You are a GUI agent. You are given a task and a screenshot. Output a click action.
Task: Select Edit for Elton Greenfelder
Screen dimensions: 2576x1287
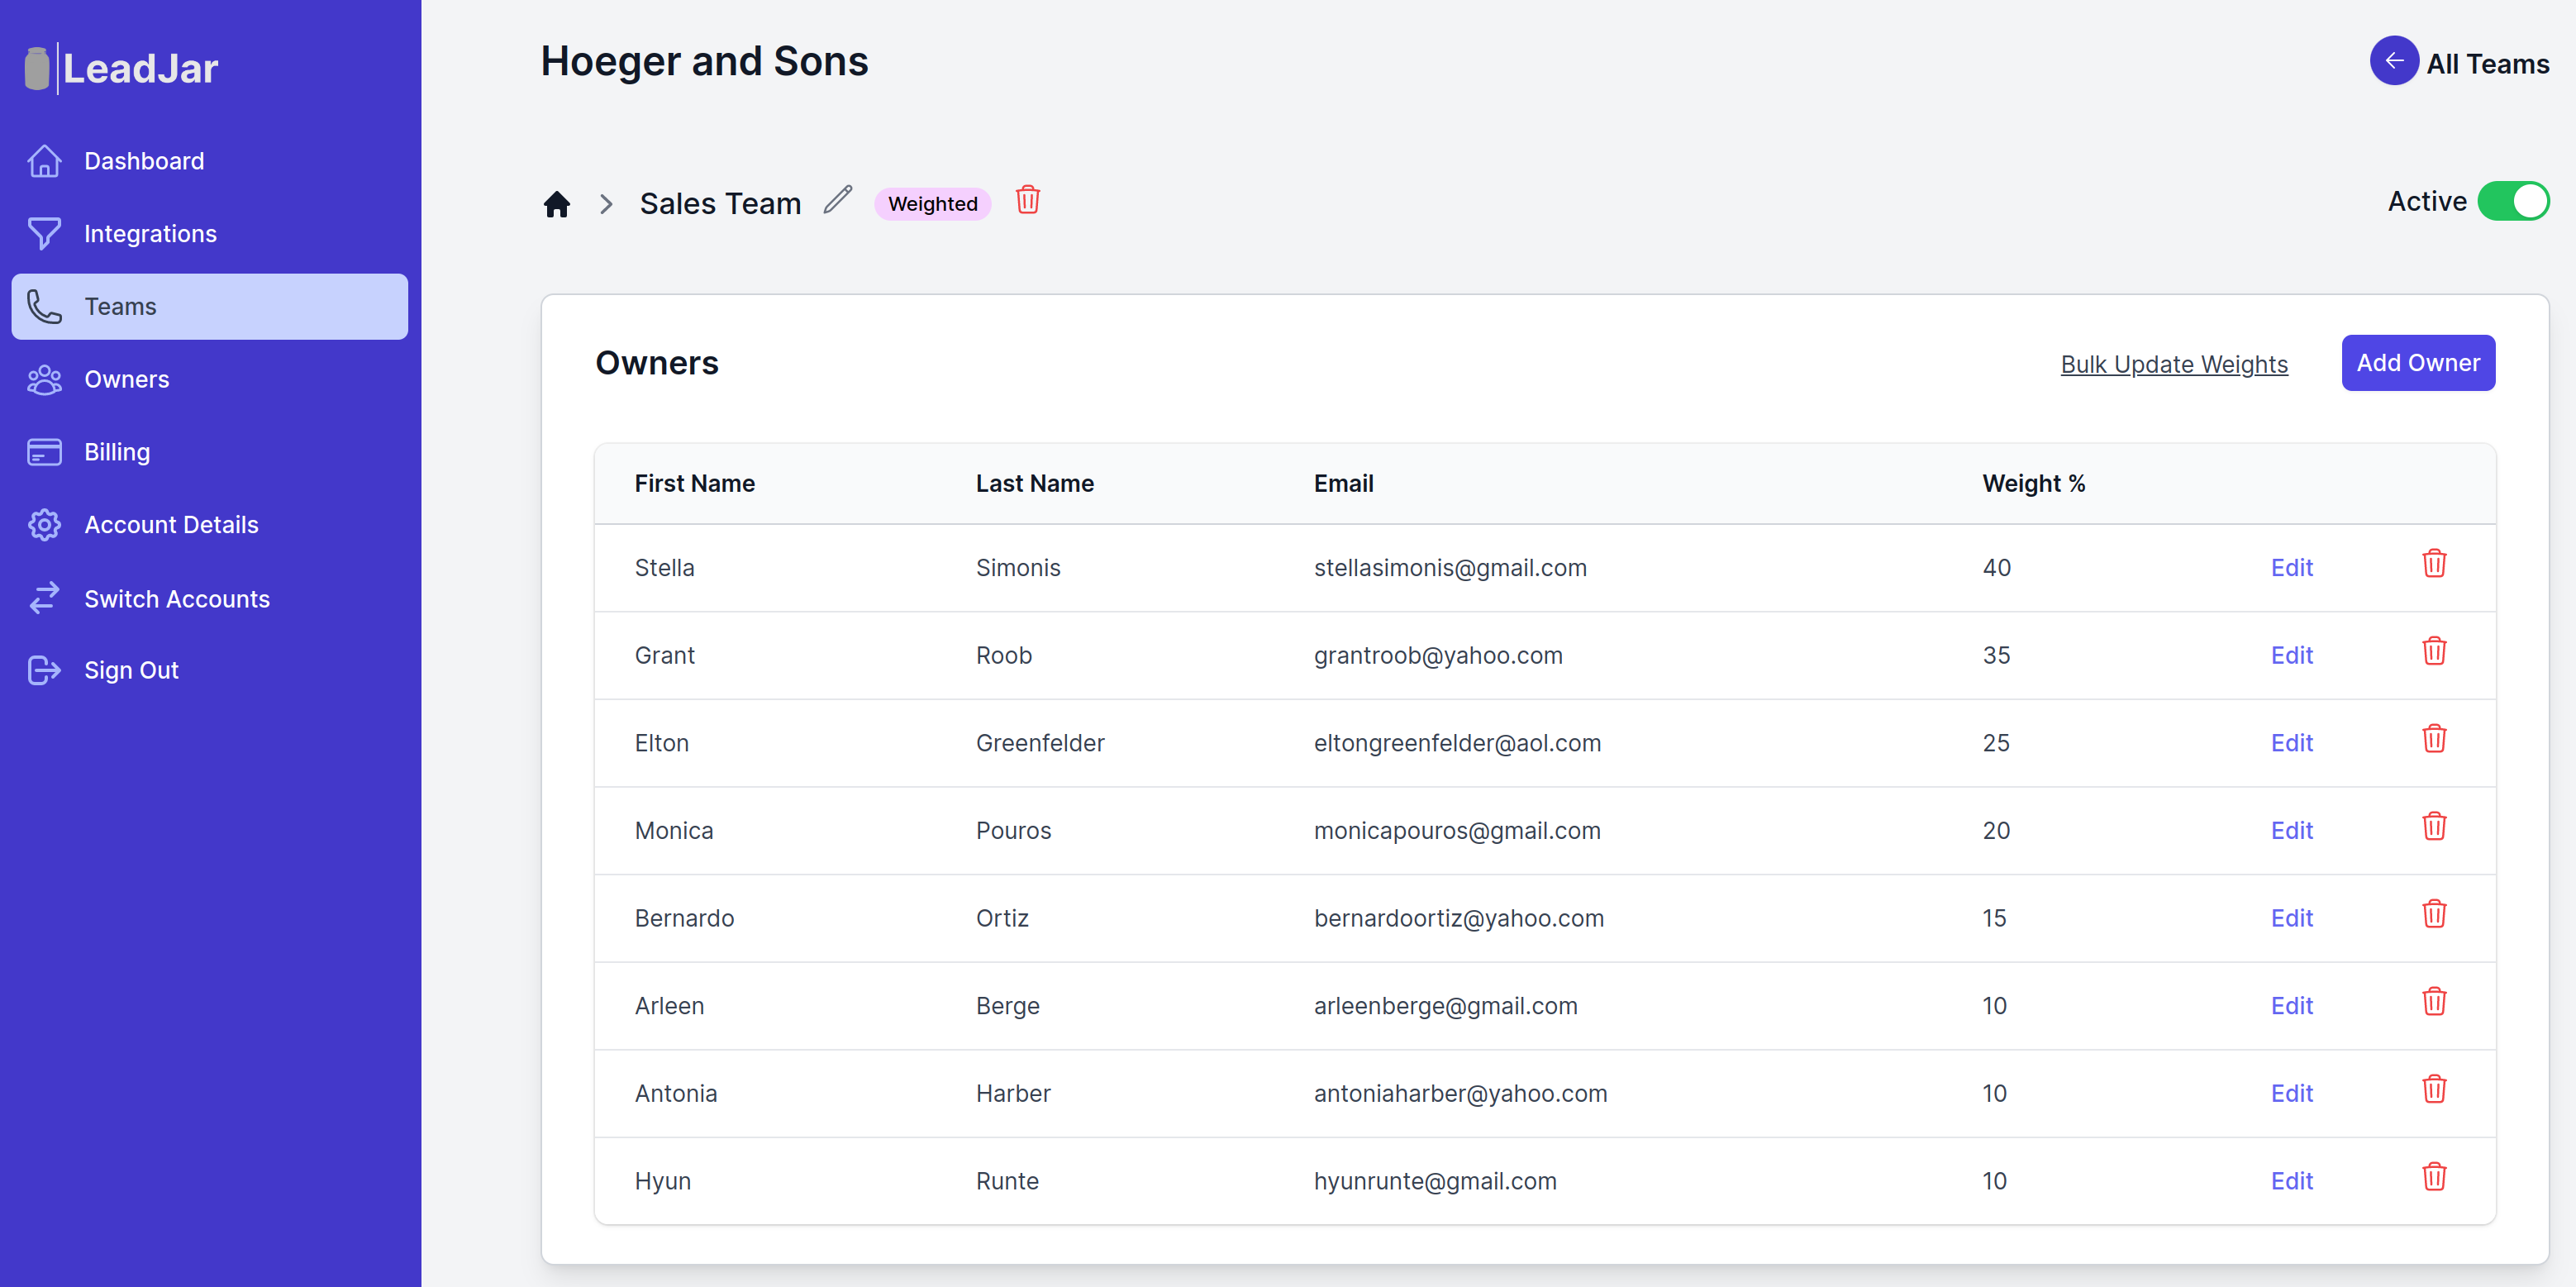coord(2292,741)
